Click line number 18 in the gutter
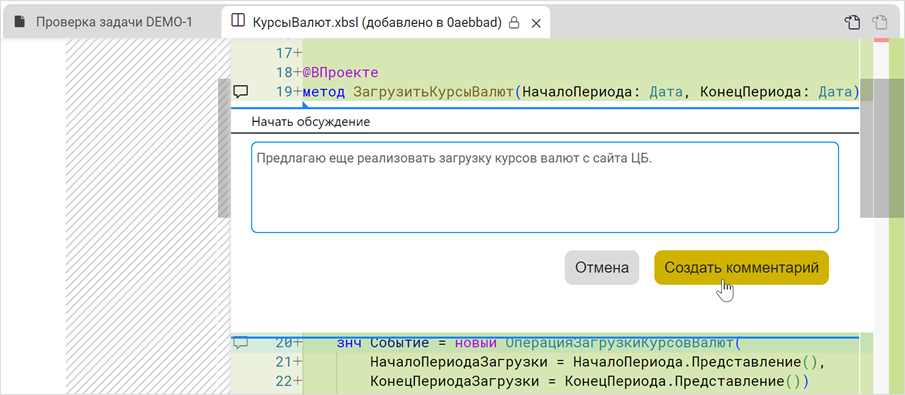Viewport: 905px width, 395px height. tap(283, 73)
